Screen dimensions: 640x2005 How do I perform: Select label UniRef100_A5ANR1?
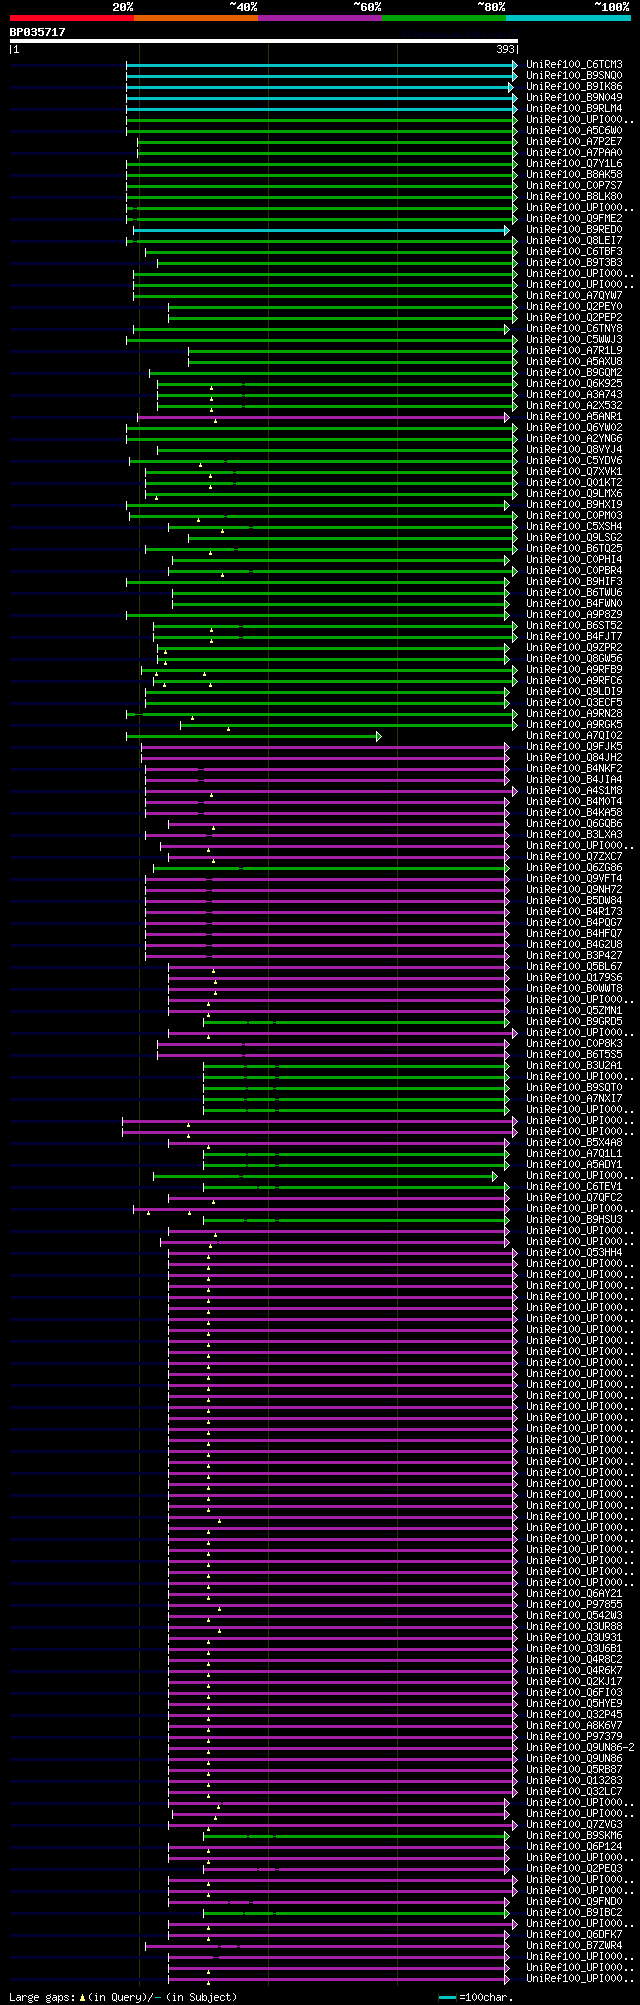click(574, 416)
